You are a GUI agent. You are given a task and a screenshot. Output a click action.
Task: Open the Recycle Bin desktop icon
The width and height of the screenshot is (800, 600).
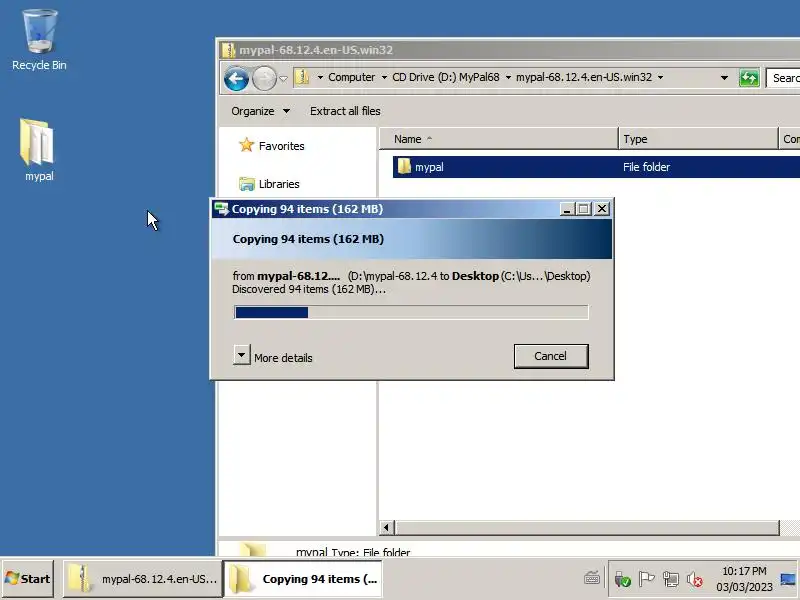point(39,40)
